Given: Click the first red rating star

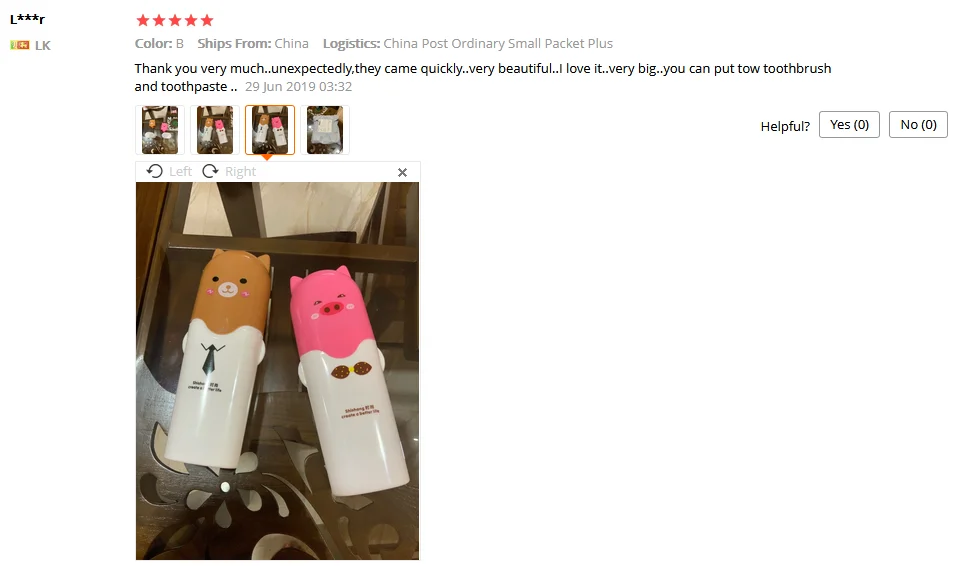Looking at the screenshot, I should pos(143,21).
